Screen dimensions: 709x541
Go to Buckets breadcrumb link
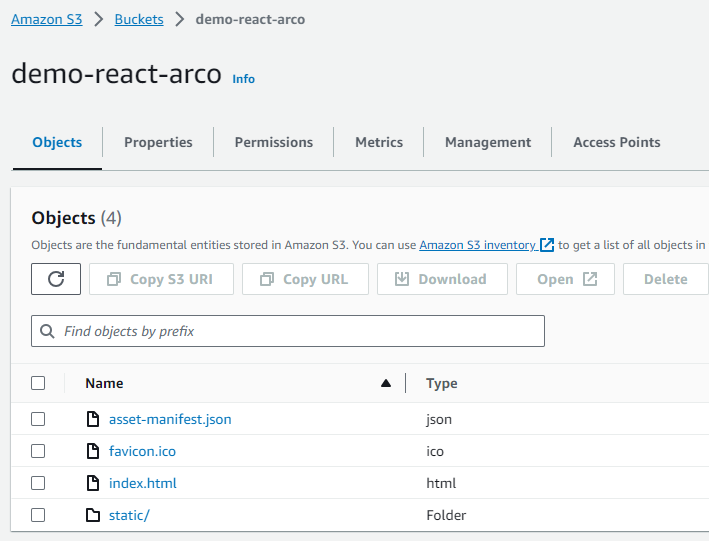click(x=139, y=19)
